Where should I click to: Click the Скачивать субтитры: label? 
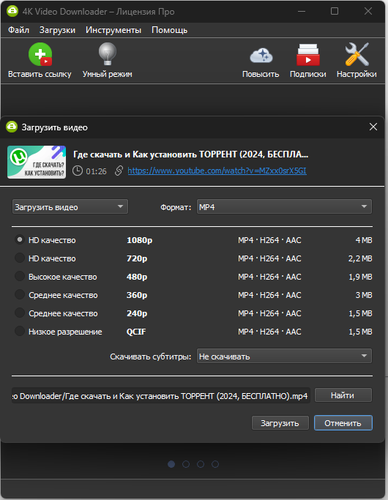pos(151,357)
